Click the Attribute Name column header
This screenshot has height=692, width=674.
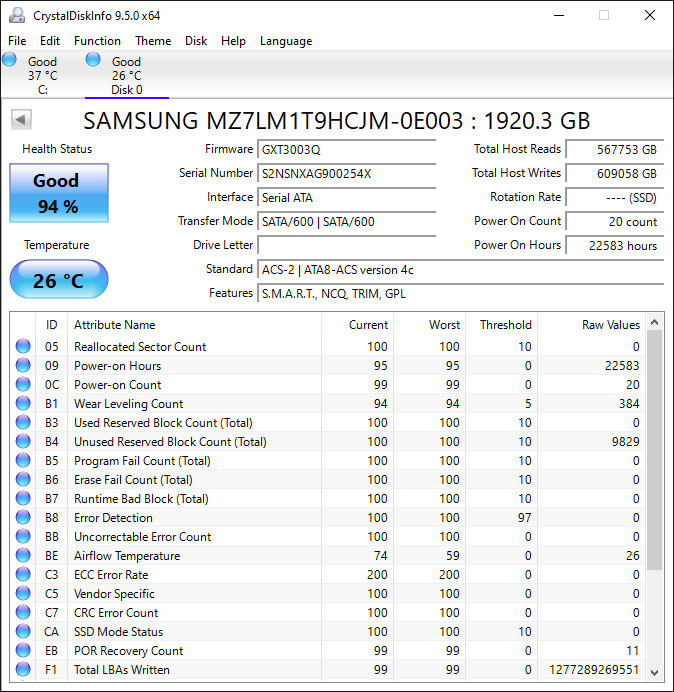(x=194, y=325)
